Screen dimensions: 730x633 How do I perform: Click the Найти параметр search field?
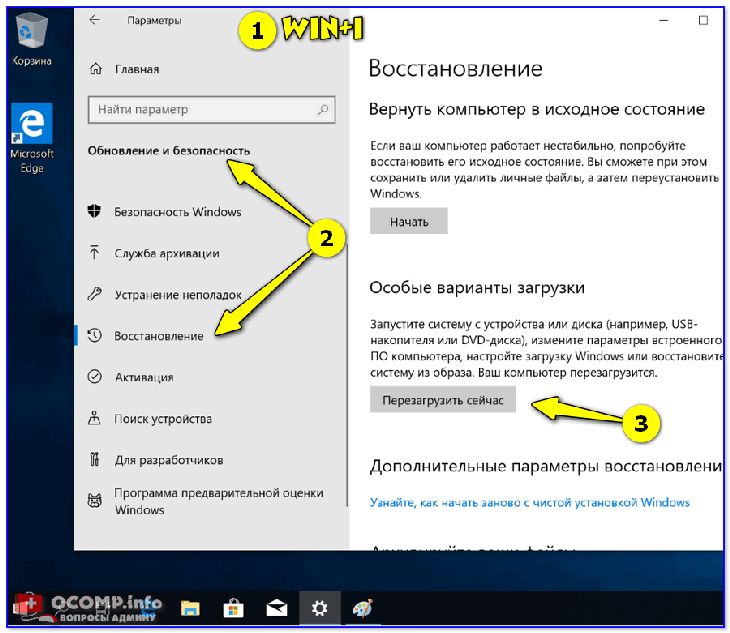click(211, 110)
